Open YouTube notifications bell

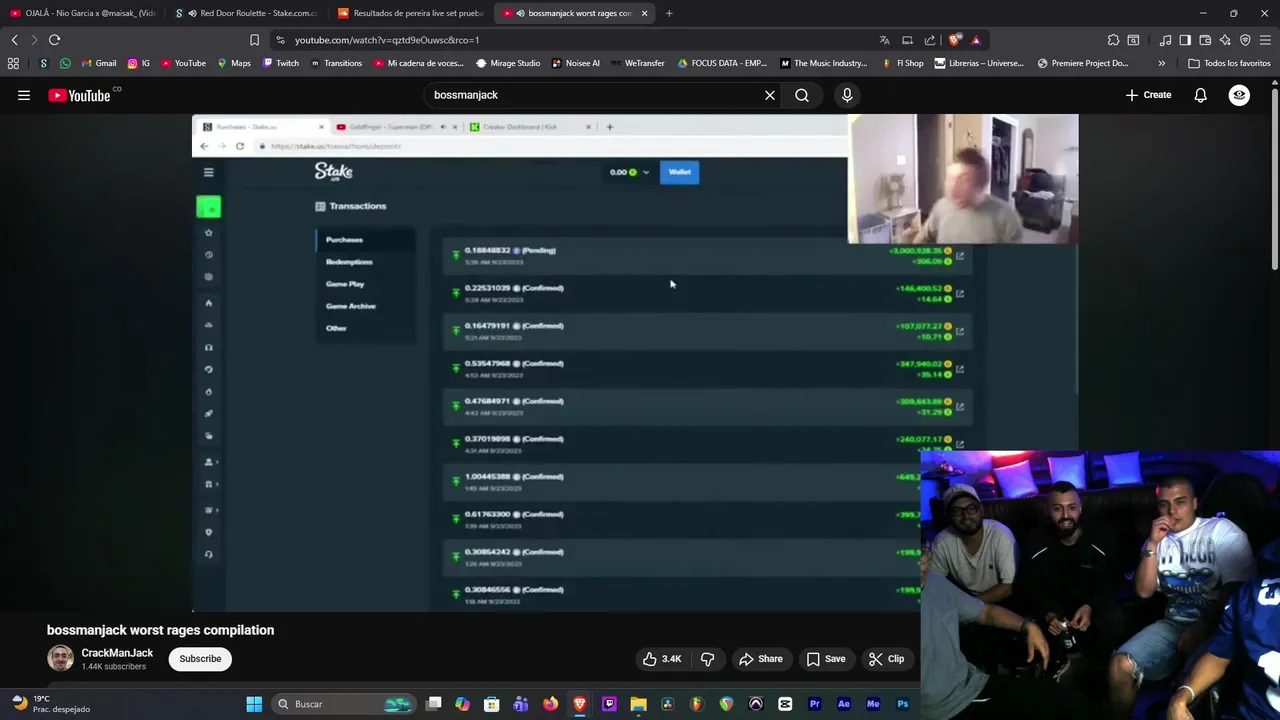[1200, 95]
